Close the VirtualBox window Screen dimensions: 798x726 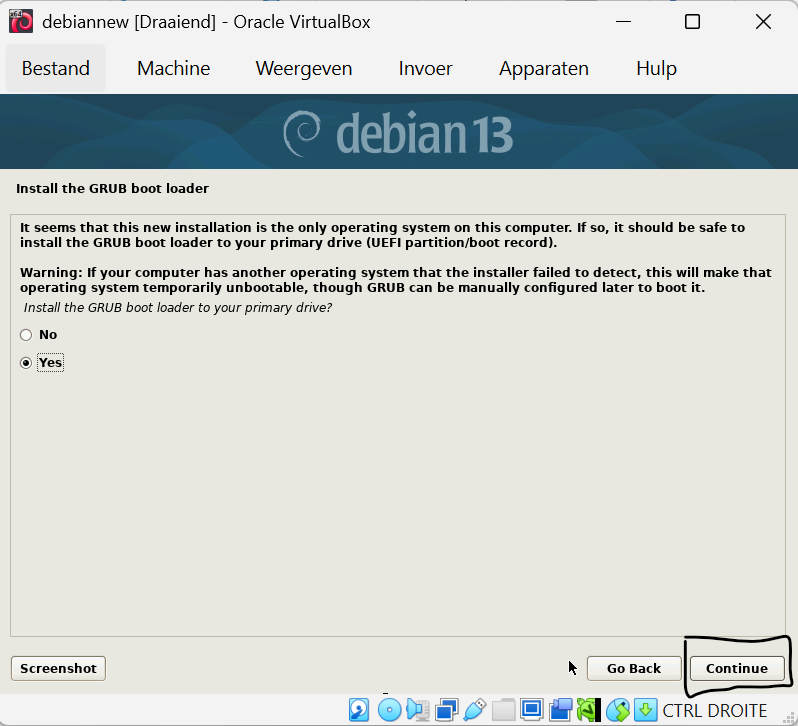coord(763,22)
